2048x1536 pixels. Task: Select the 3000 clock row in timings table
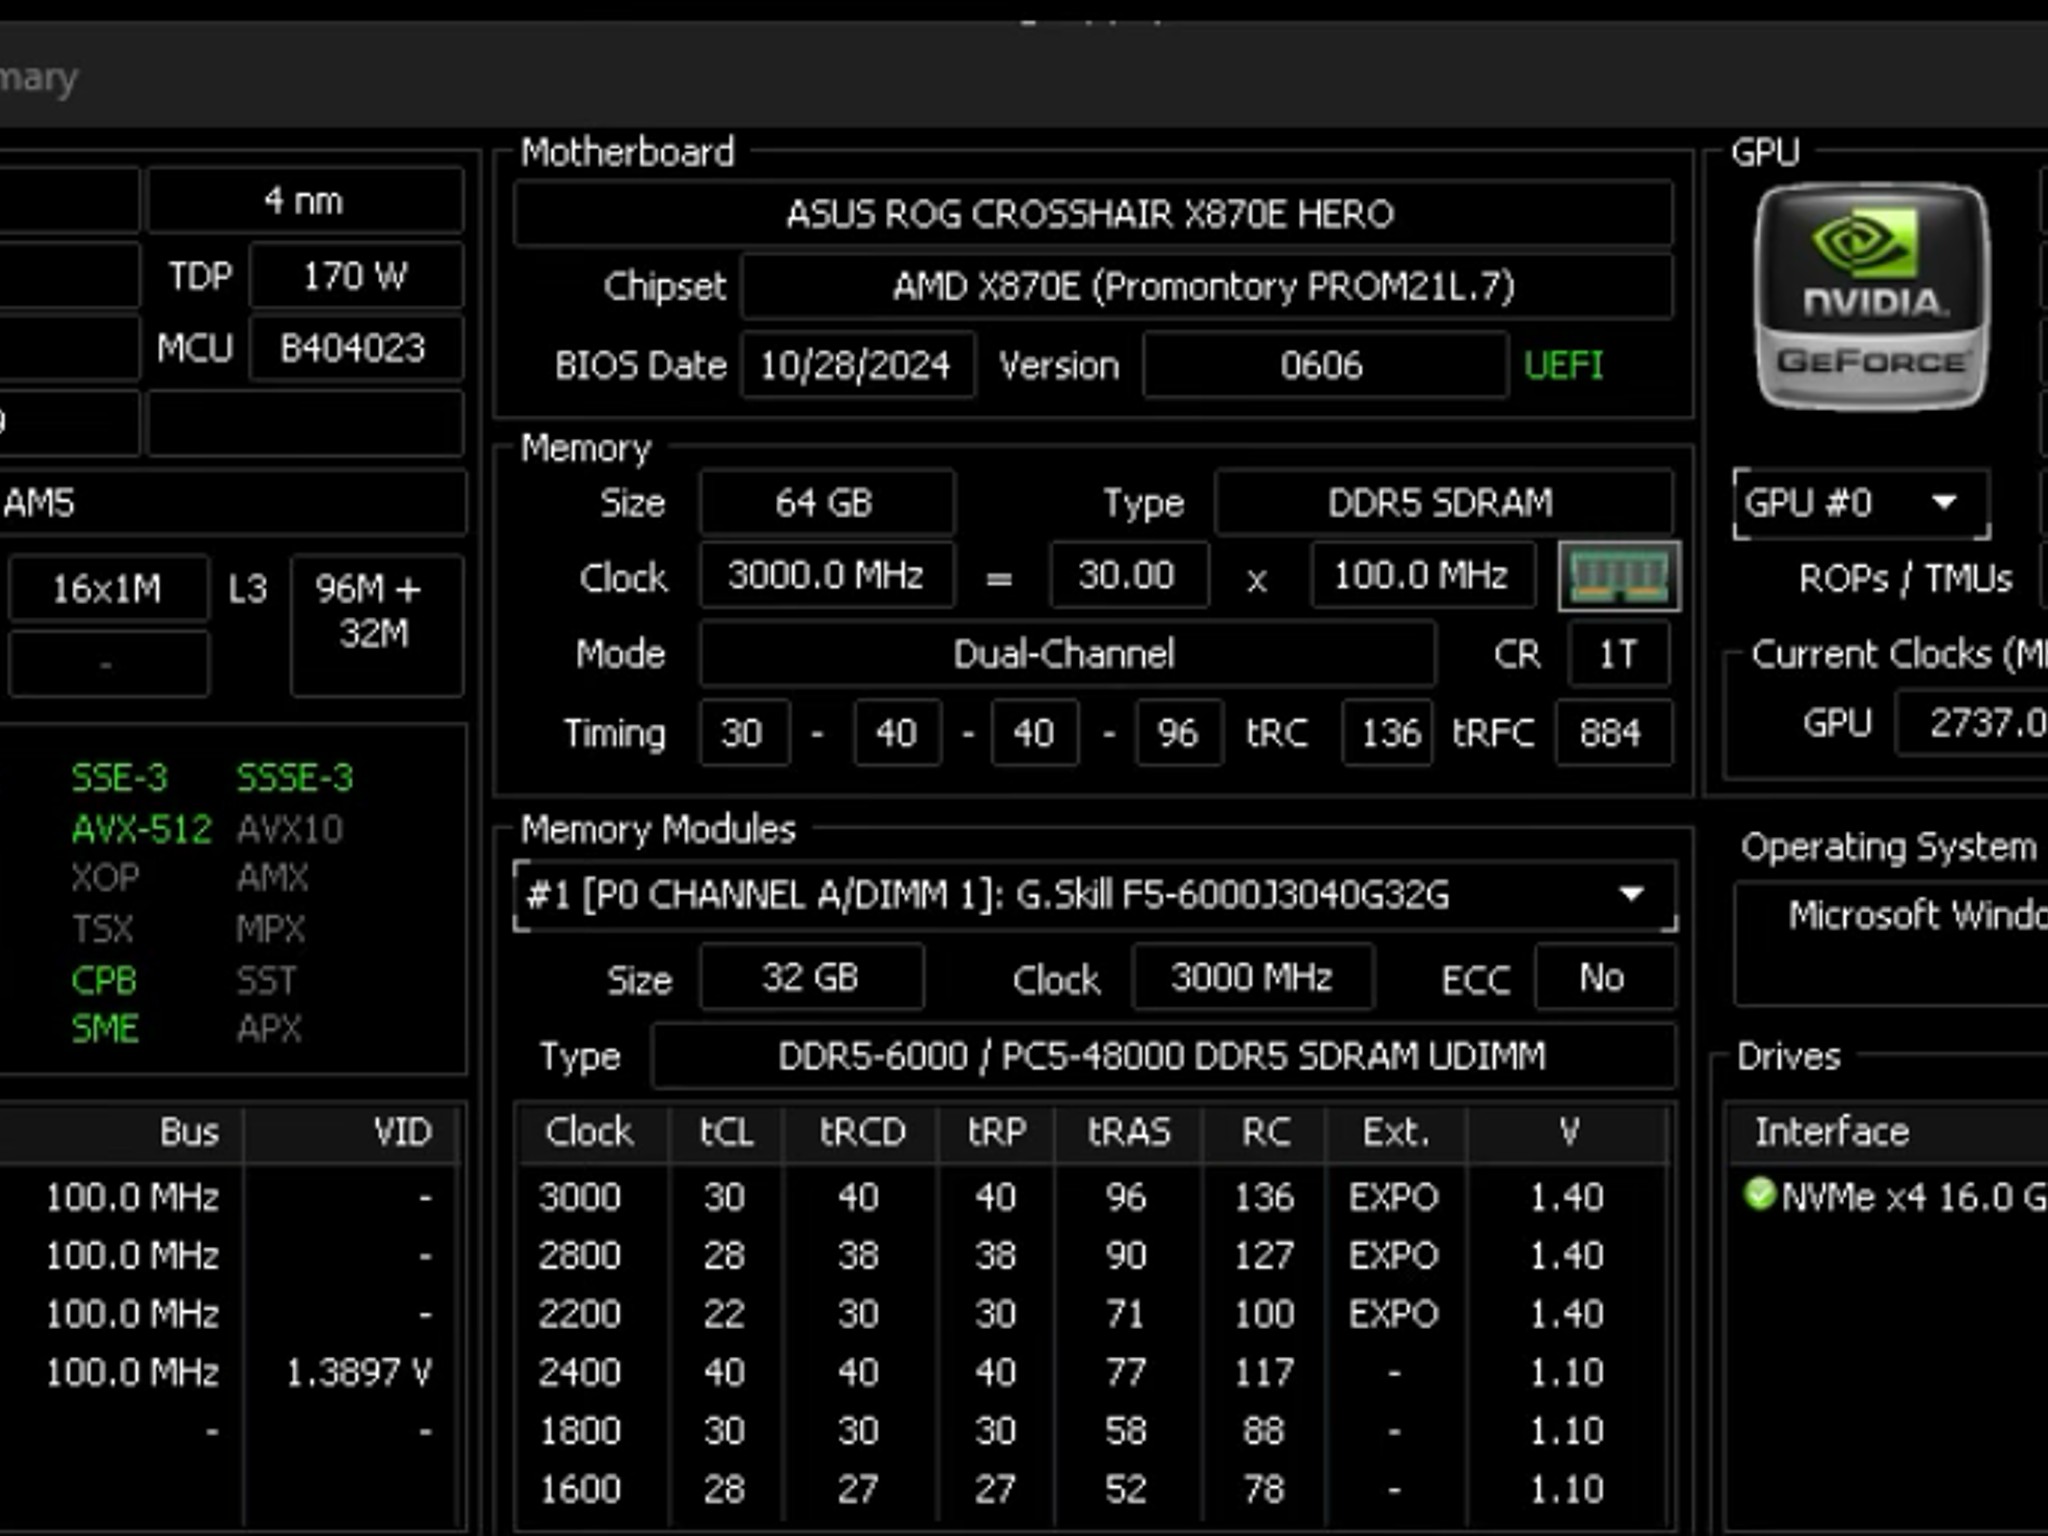1094,1197
